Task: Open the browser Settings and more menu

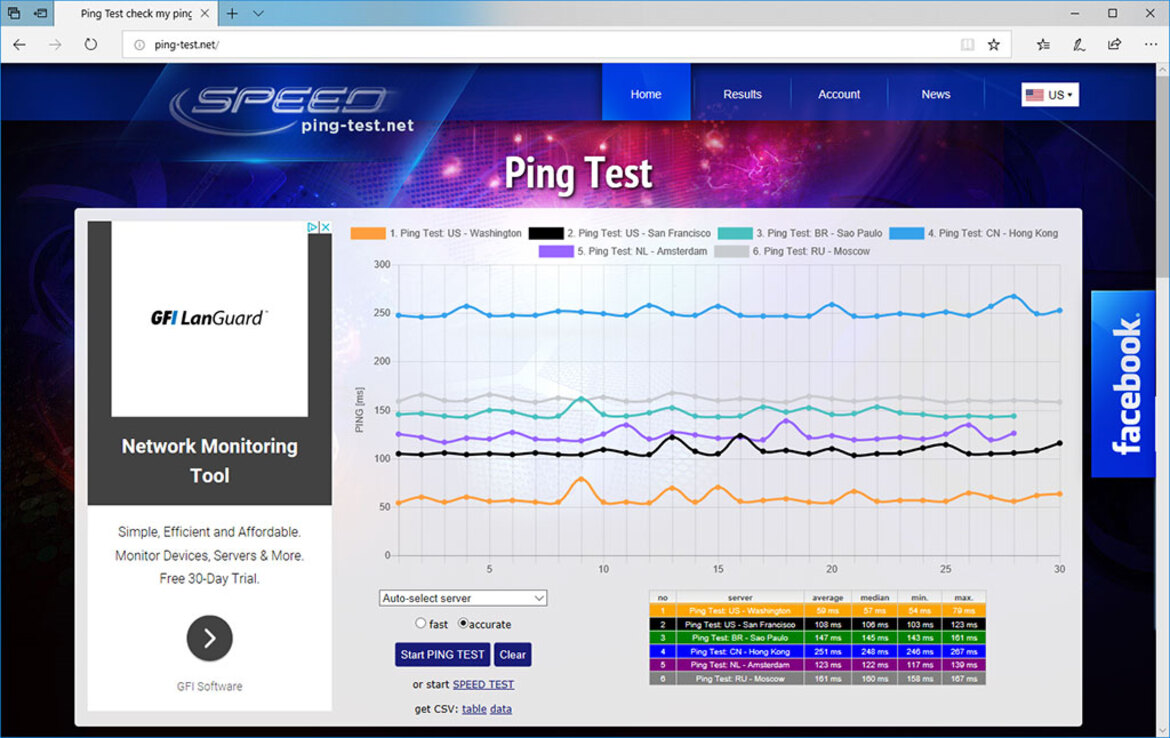Action: (x=1151, y=45)
